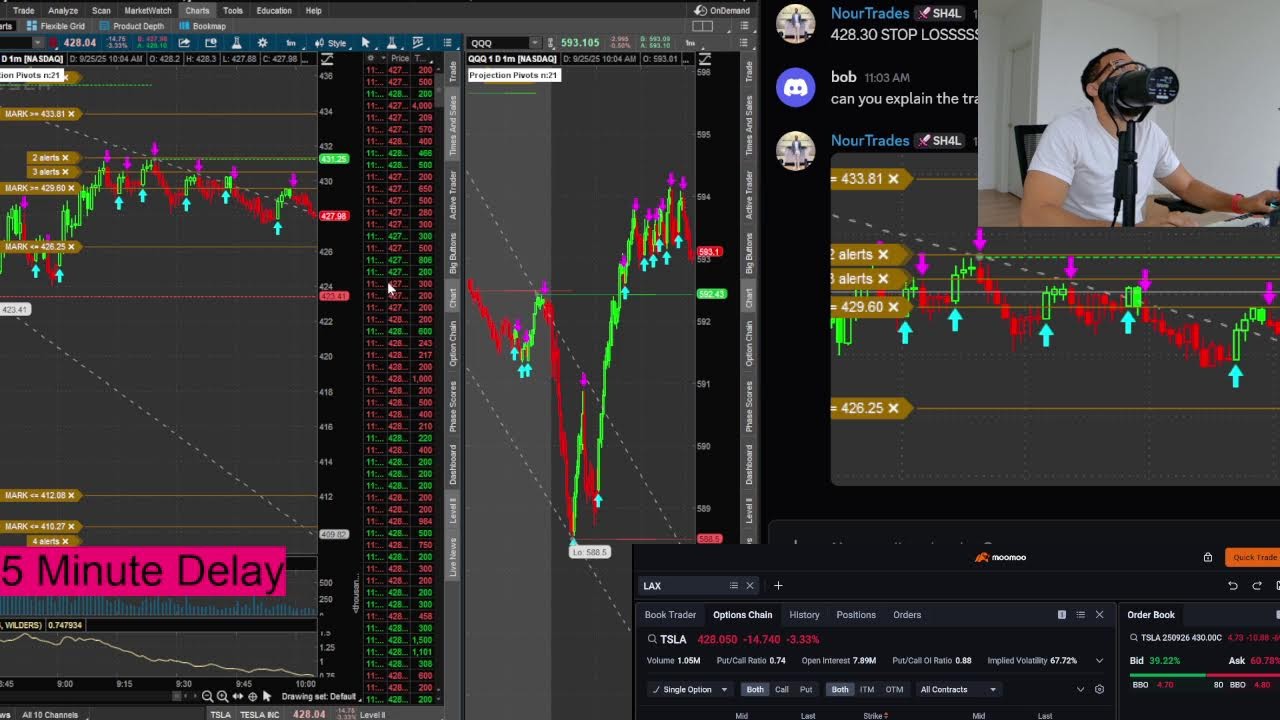Open the Options Chain hexagon settings icon
The width and height of the screenshot is (1280, 720).
tap(1099, 689)
